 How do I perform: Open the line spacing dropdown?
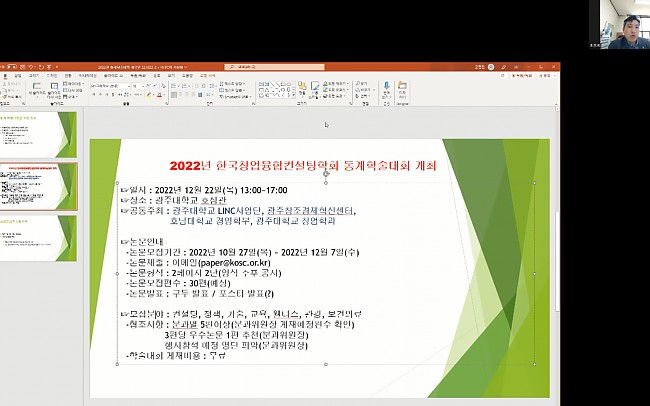(x=212, y=86)
